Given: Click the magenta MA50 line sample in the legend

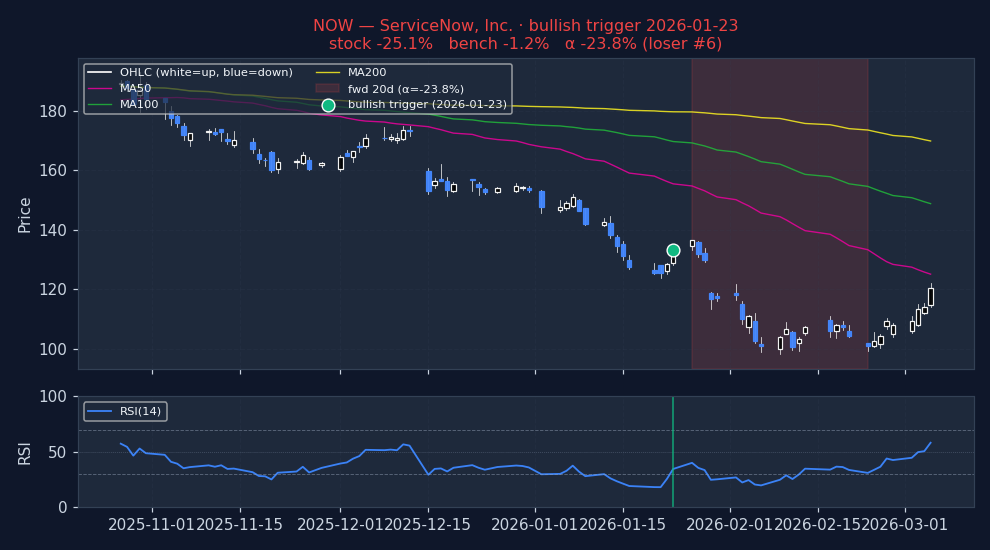Looking at the screenshot, I should (x=100, y=88).
